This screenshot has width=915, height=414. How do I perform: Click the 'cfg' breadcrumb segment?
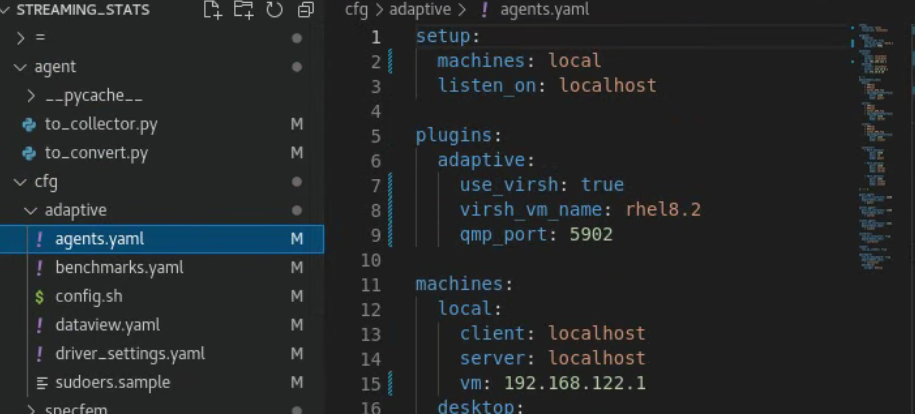[x=357, y=9]
